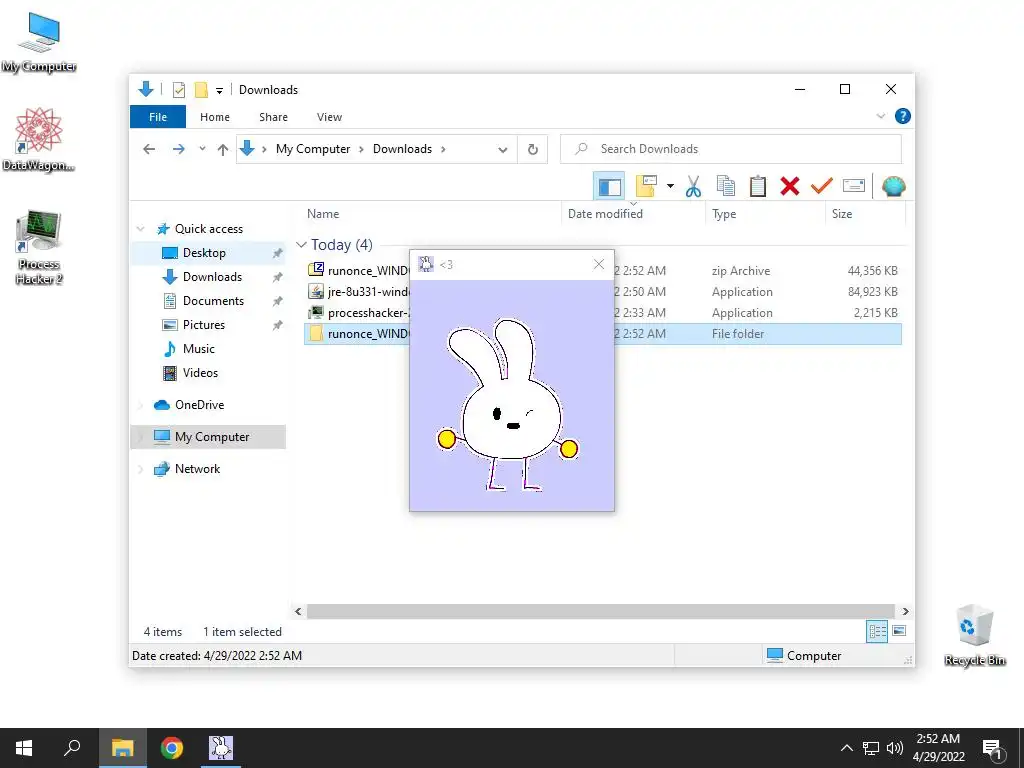Open taskbar search magnifier

coord(72,748)
